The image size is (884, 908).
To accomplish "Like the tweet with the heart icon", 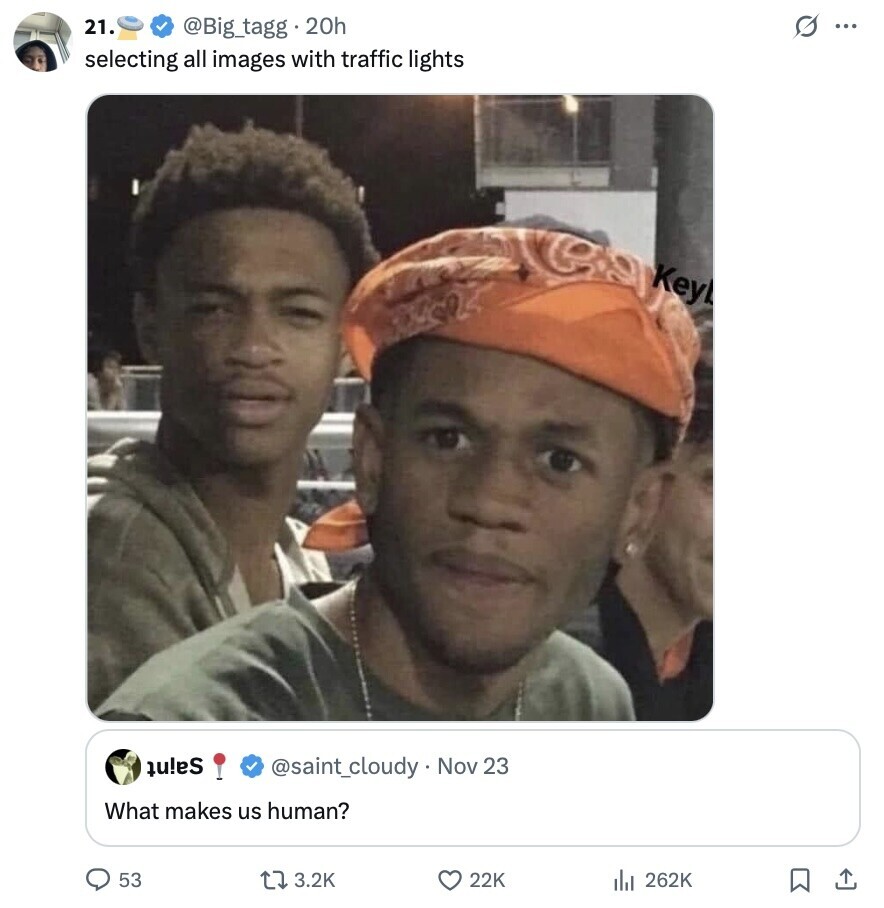I will pyautogui.click(x=450, y=880).
